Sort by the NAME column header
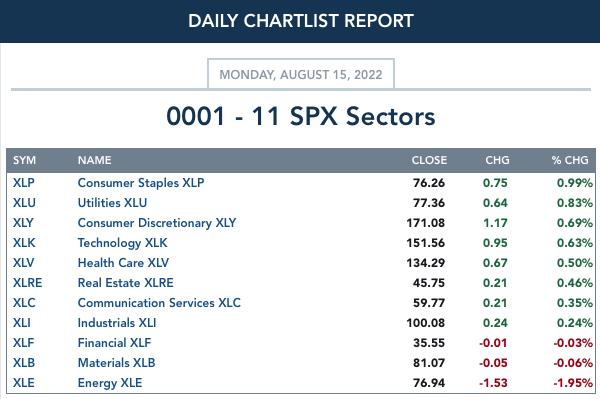This screenshot has height=399, width=600. (95, 160)
